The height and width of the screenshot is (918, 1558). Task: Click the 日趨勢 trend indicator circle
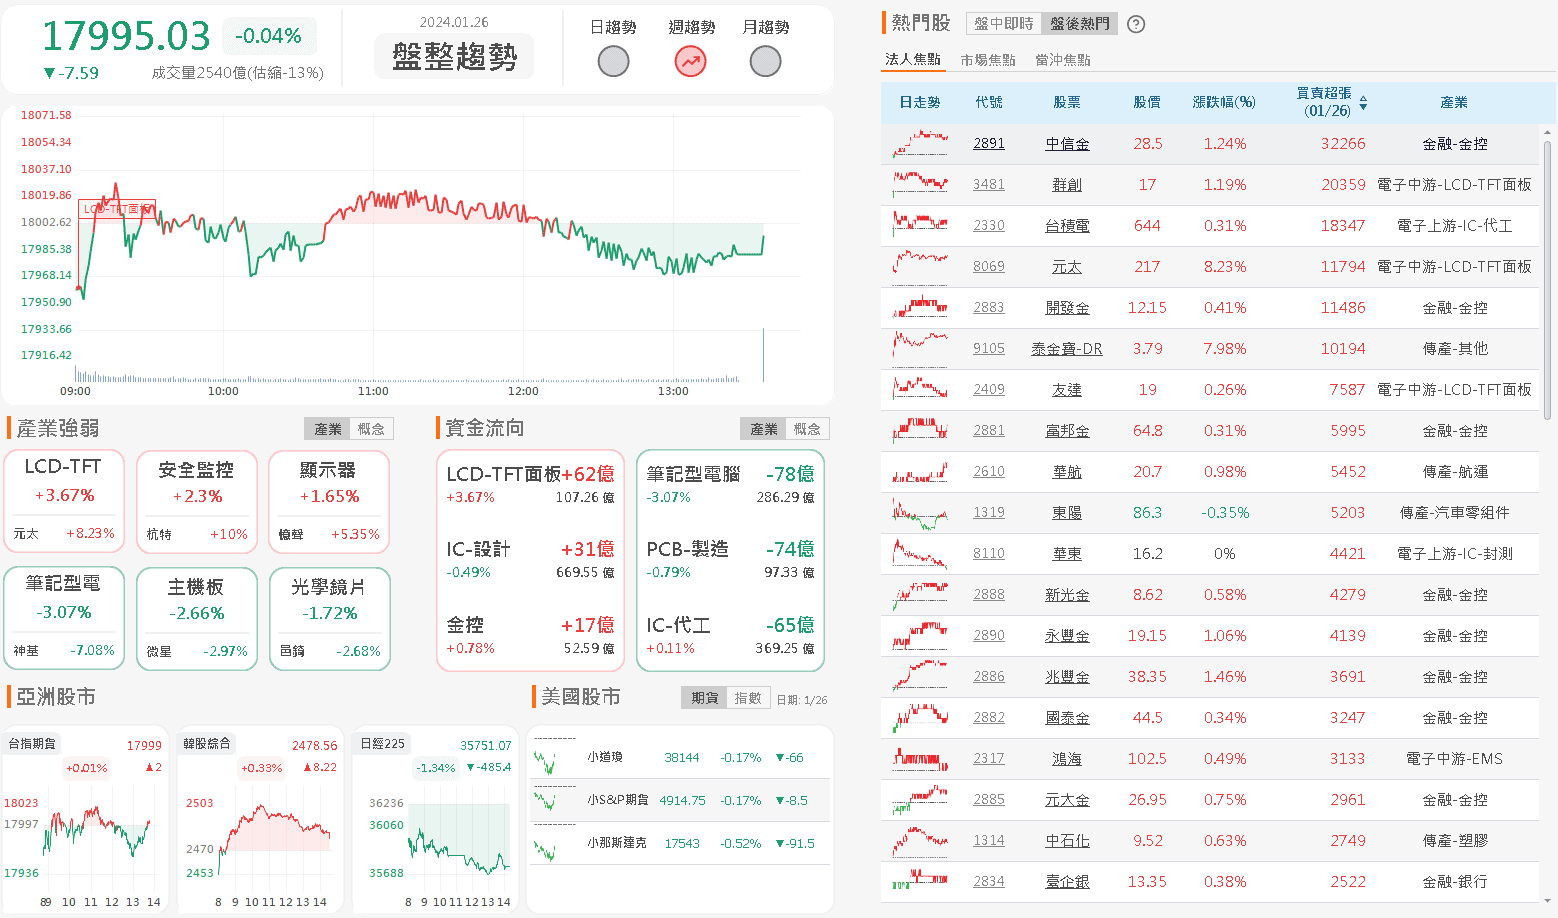point(613,61)
